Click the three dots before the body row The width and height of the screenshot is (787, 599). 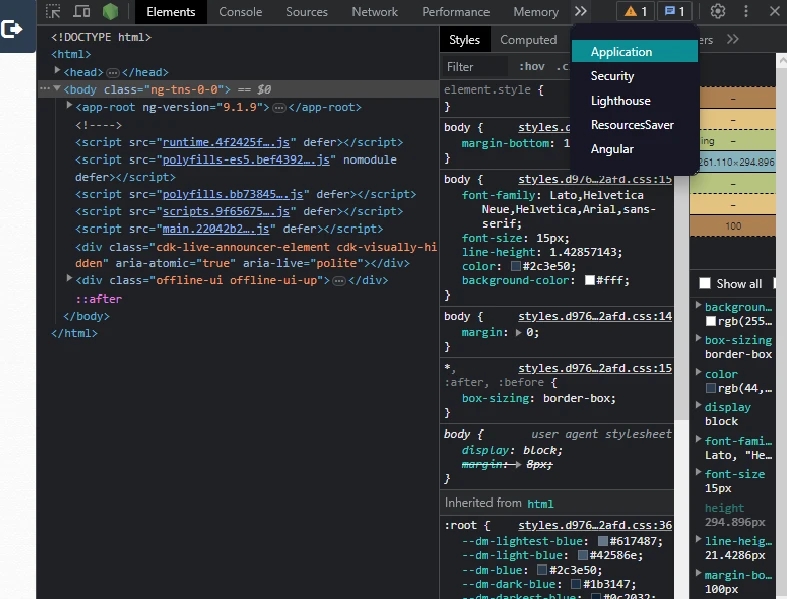pos(45,88)
